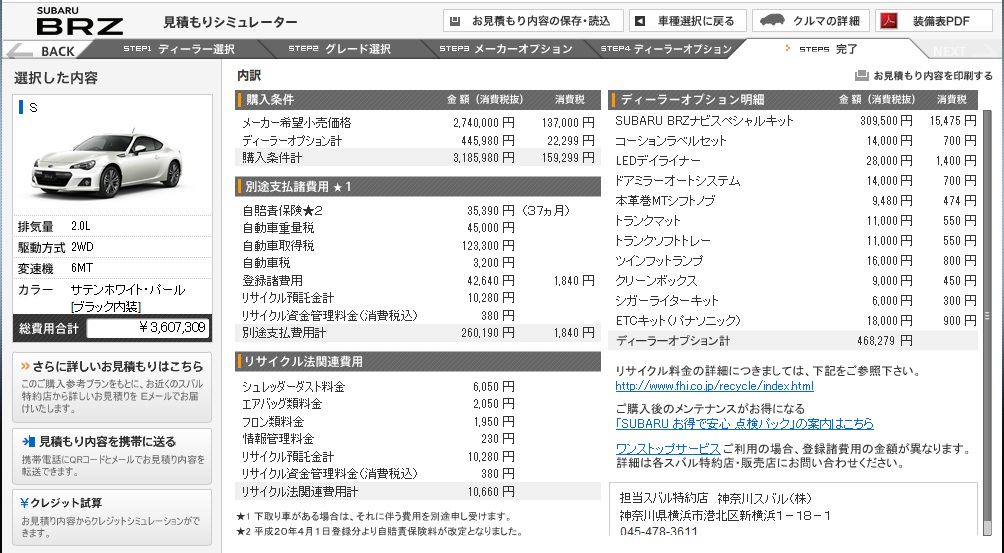Click SUBARU BRZナビスペシャルキット item
Screen dimensions: 1004x553
[x=704, y=121]
